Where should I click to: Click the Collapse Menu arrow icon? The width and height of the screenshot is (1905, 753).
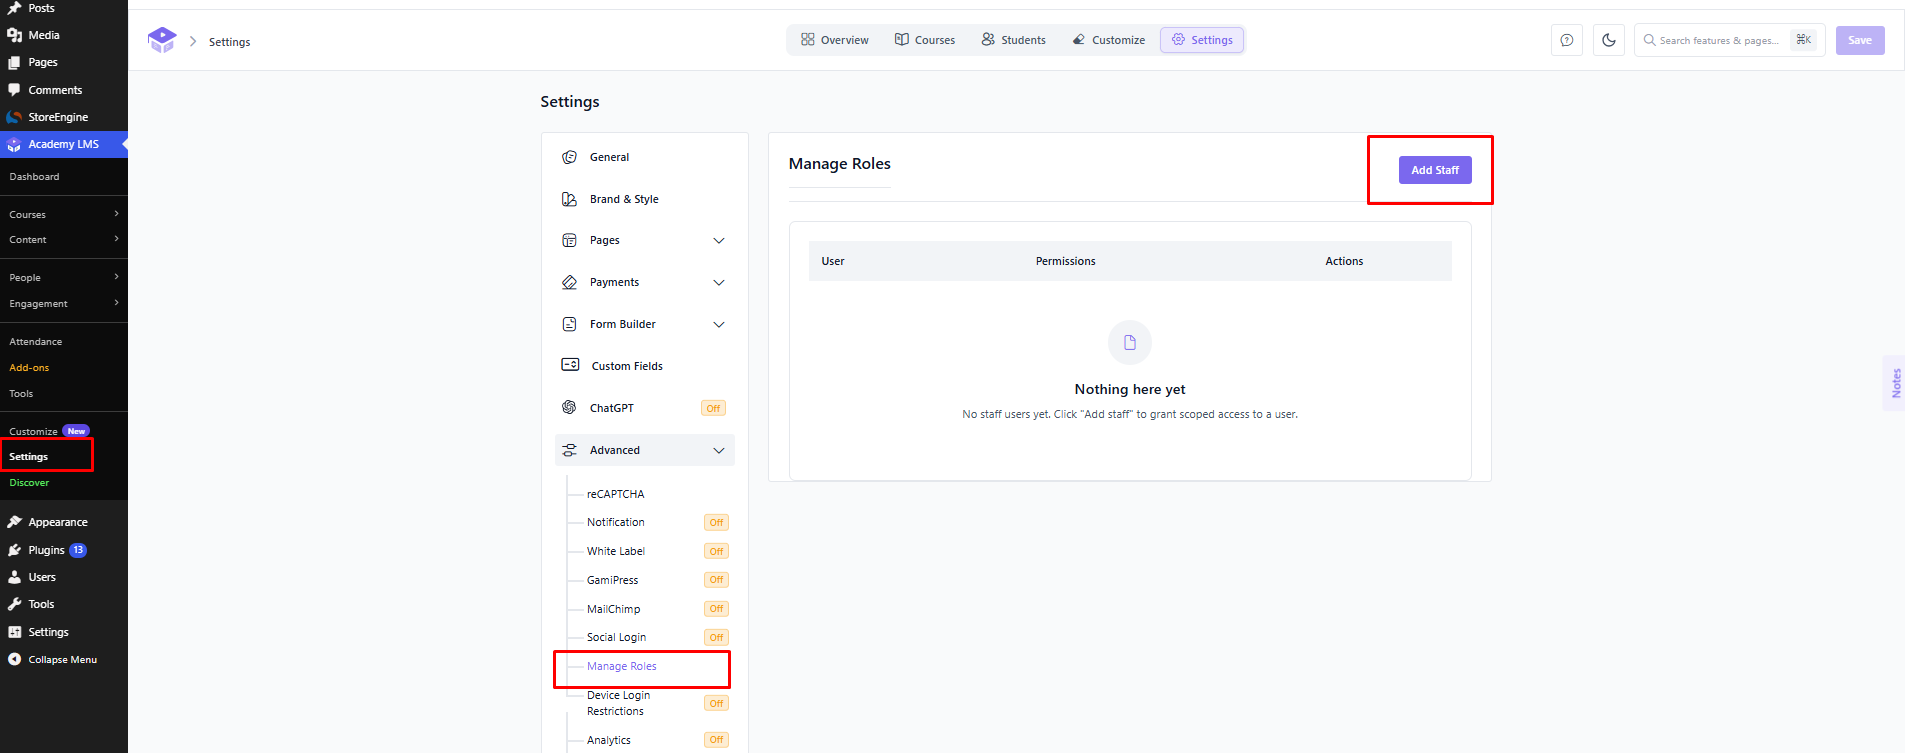(x=14, y=659)
